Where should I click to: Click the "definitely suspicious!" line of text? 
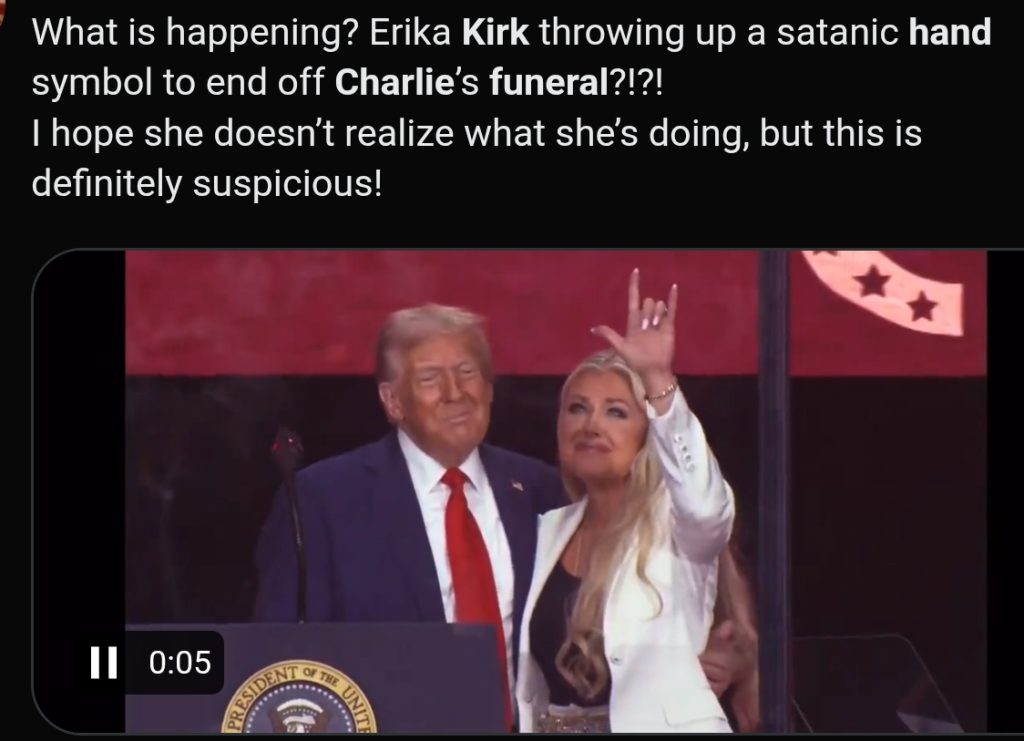206,183
